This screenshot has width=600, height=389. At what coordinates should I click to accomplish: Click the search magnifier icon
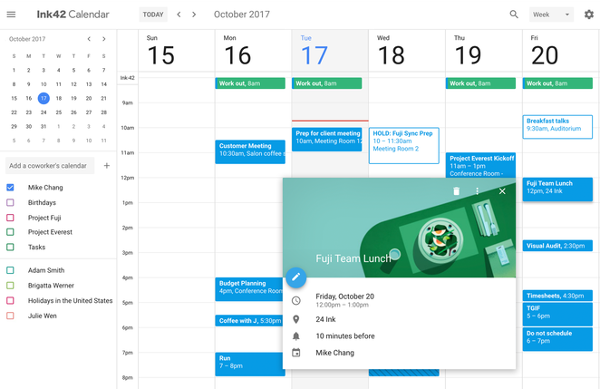514,15
